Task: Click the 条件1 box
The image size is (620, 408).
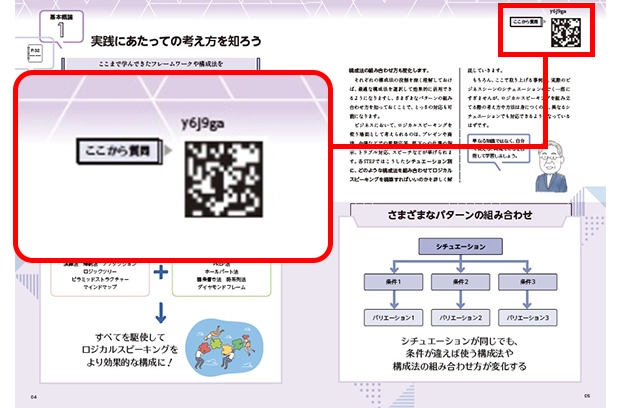Action: click(x=393, y=282)
